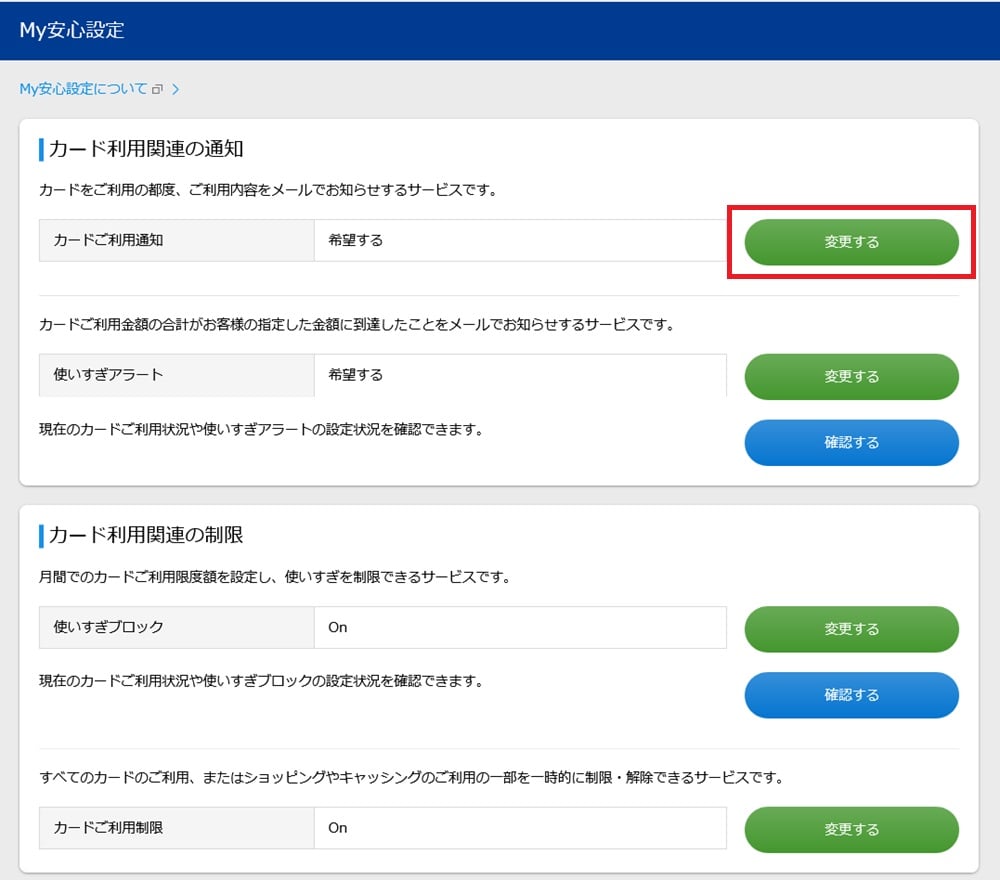Click the カードご利用通知 label cell
This screenshot has width=1000, height=880.
click(177, 240)
